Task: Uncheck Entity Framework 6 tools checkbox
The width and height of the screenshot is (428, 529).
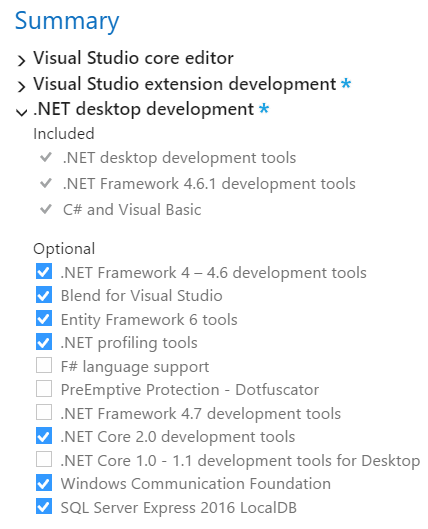Action: tap(44, 318)
